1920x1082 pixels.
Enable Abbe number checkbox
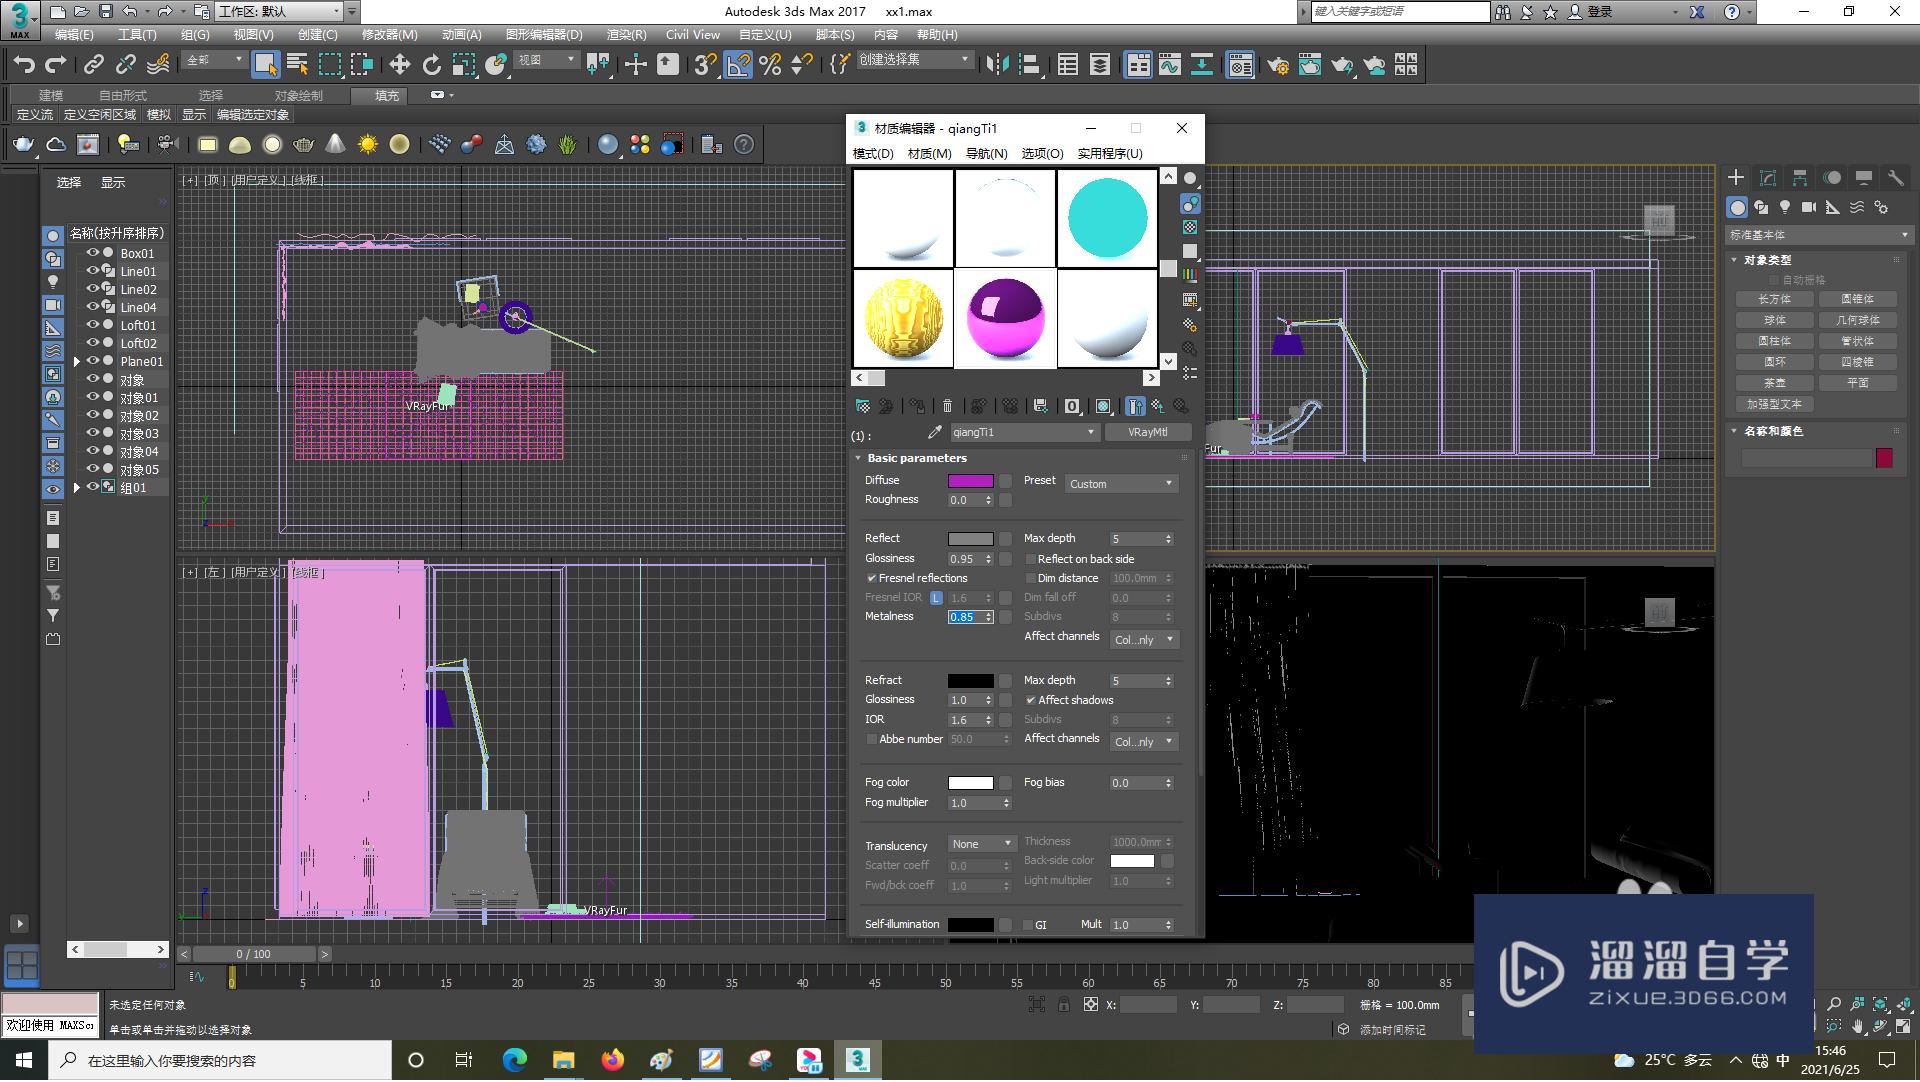(872, 740)
